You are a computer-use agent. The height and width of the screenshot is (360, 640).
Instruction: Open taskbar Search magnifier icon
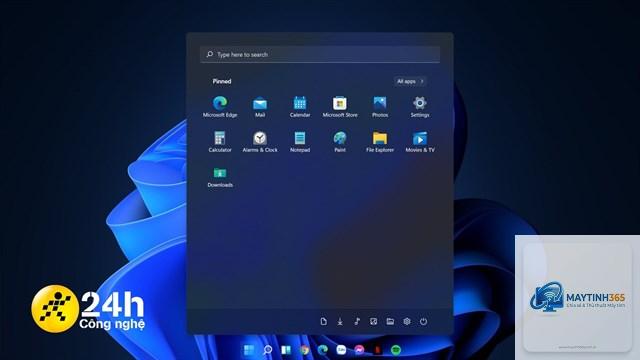[x=267, y=350]
